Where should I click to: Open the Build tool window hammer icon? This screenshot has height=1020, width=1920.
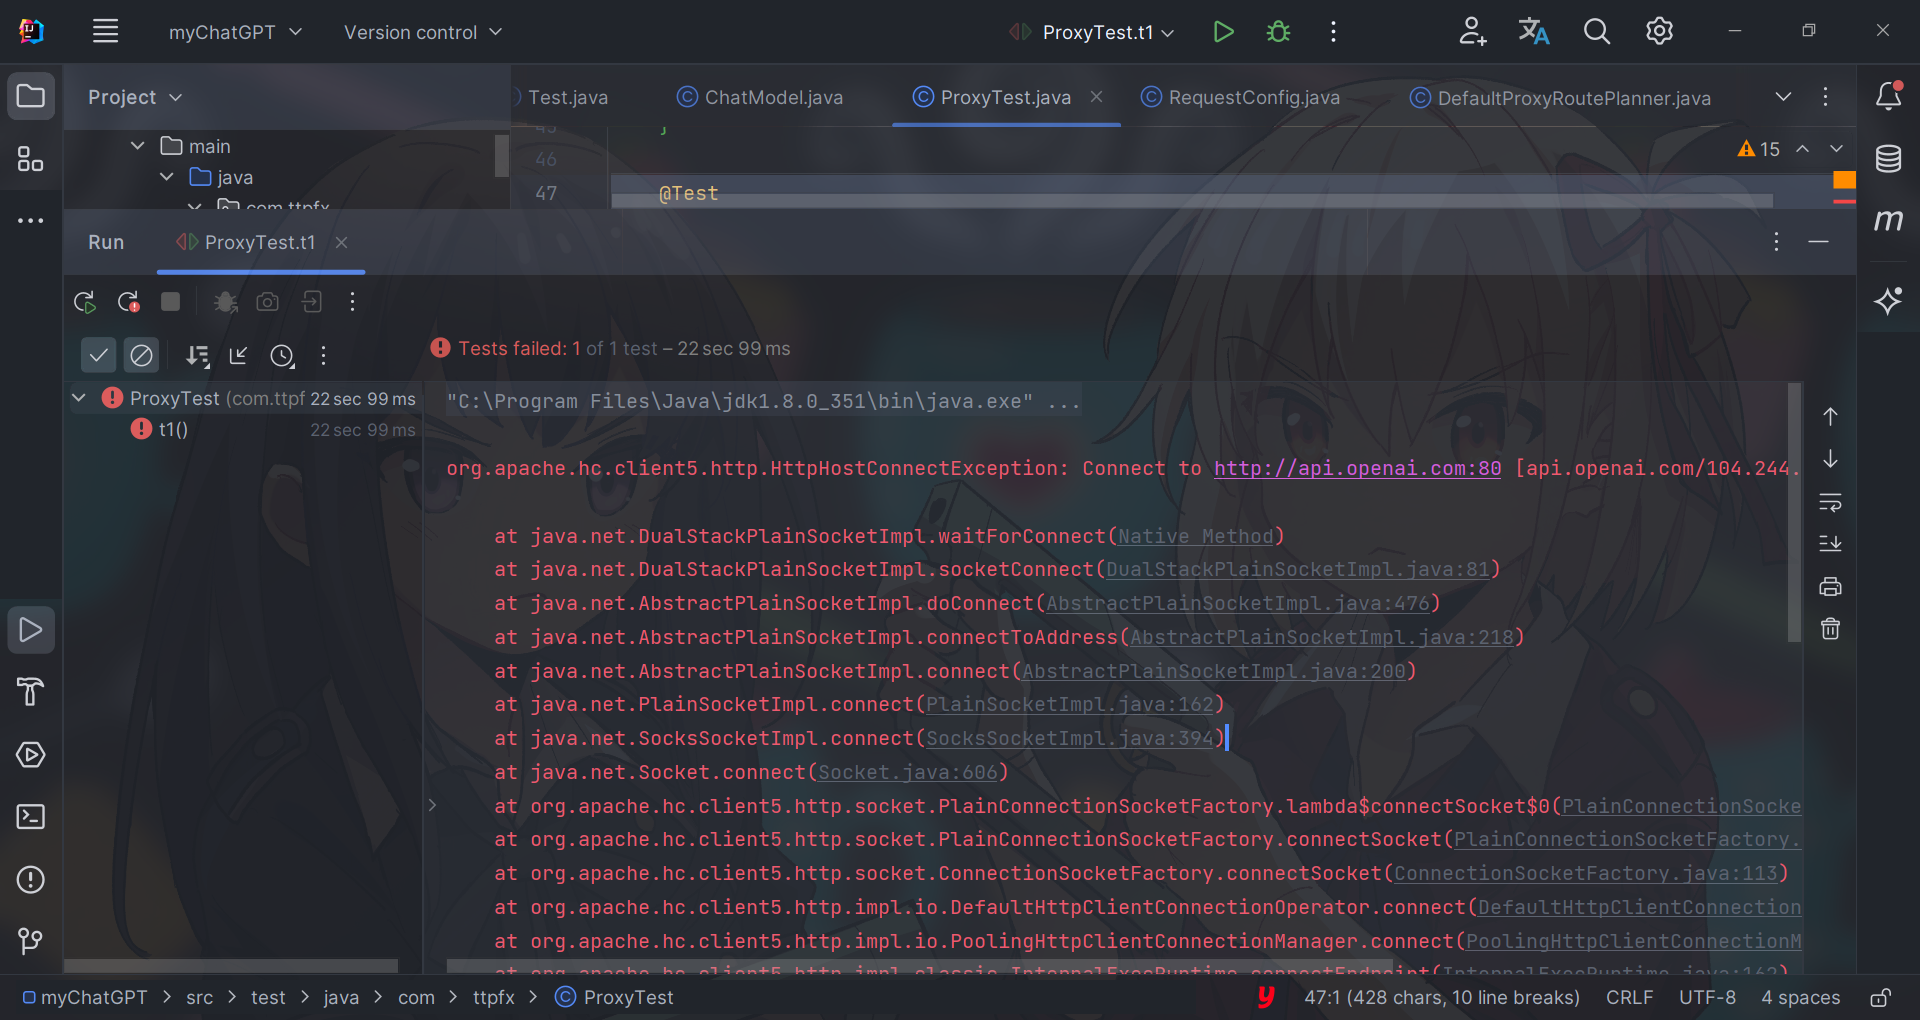point(31,692)
